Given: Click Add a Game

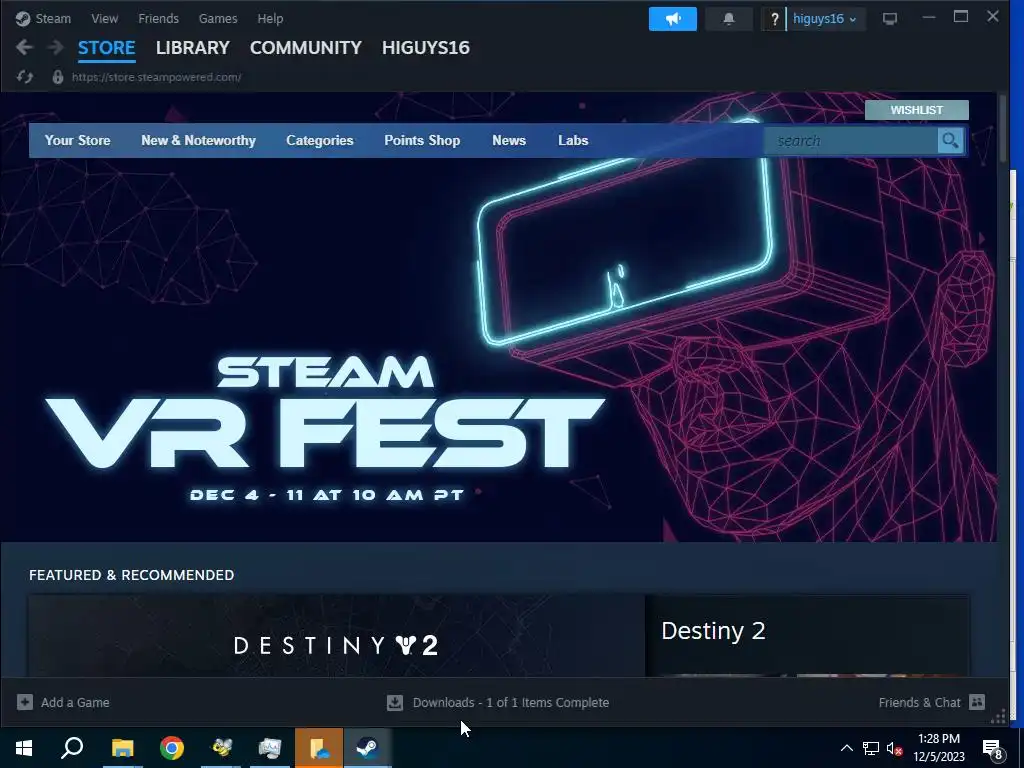Looking at the screenshot, I should [x=75, y=703].
